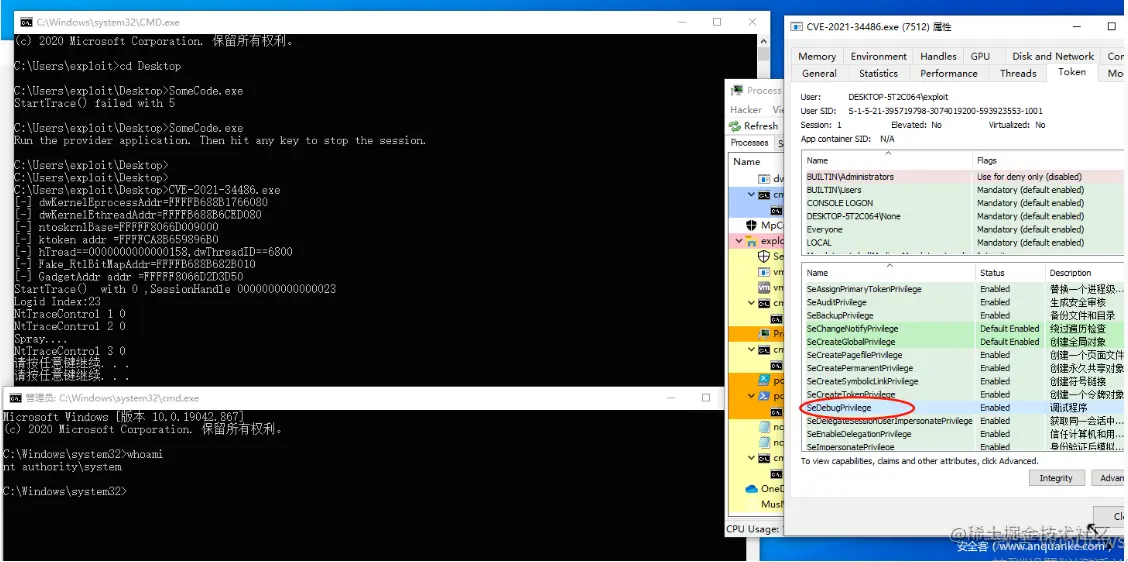Select the SeCreateTokenPrivilege row

tap(963, 394)
